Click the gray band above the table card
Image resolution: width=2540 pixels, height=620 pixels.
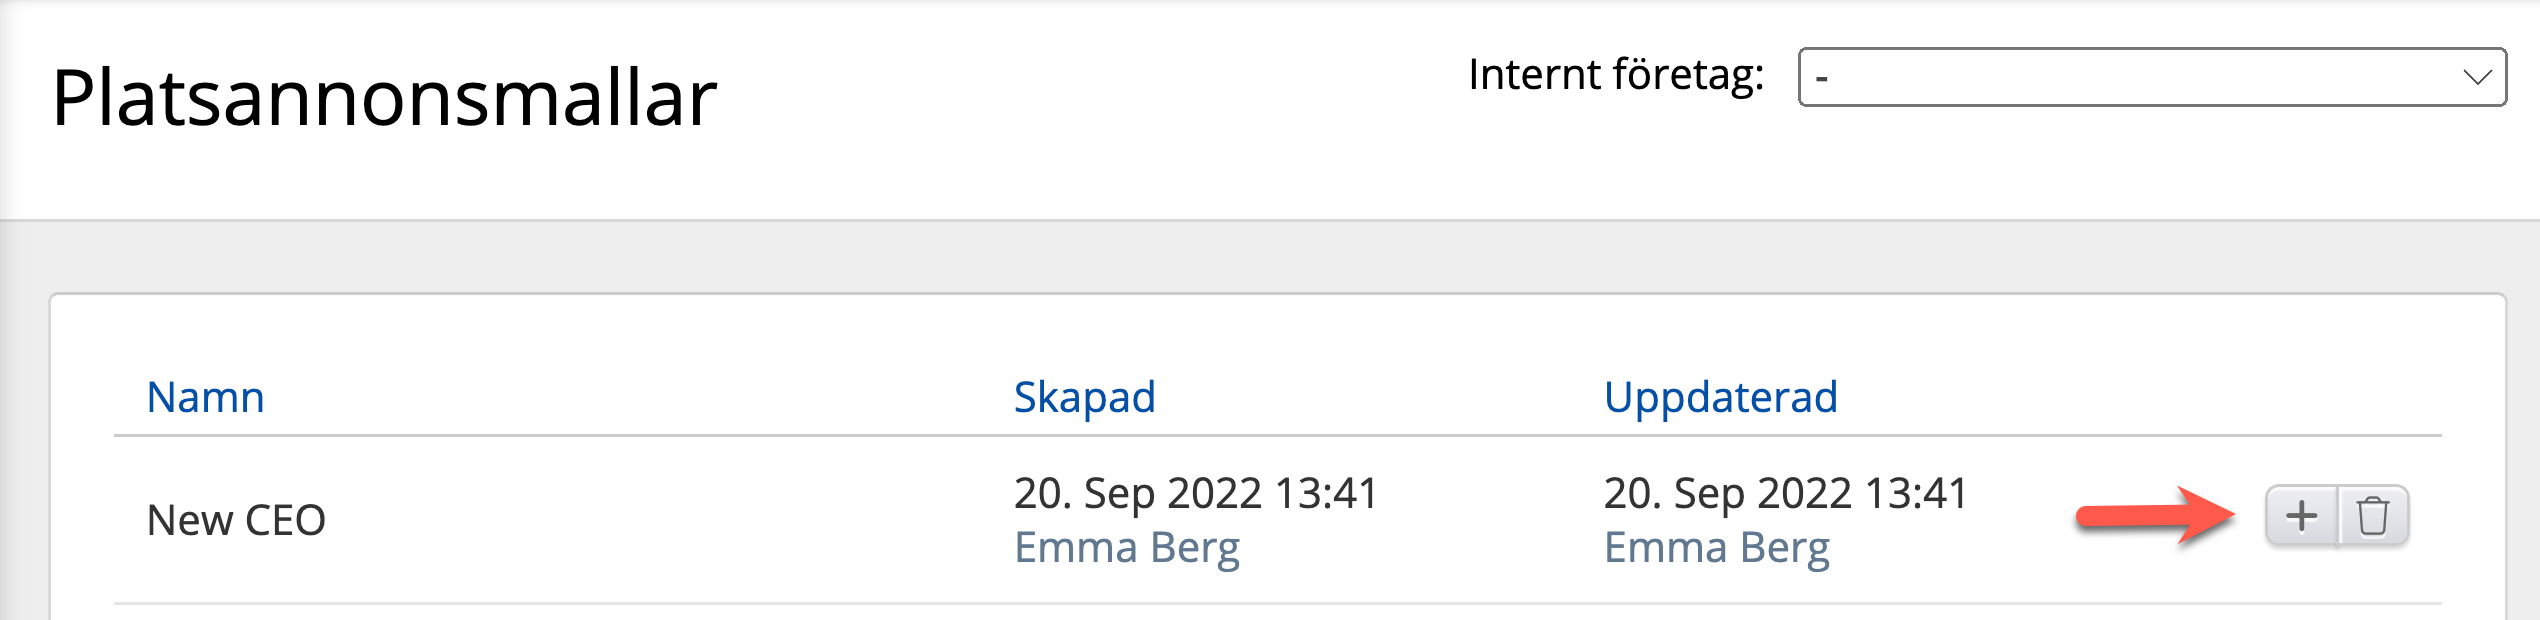point(1270,257)
